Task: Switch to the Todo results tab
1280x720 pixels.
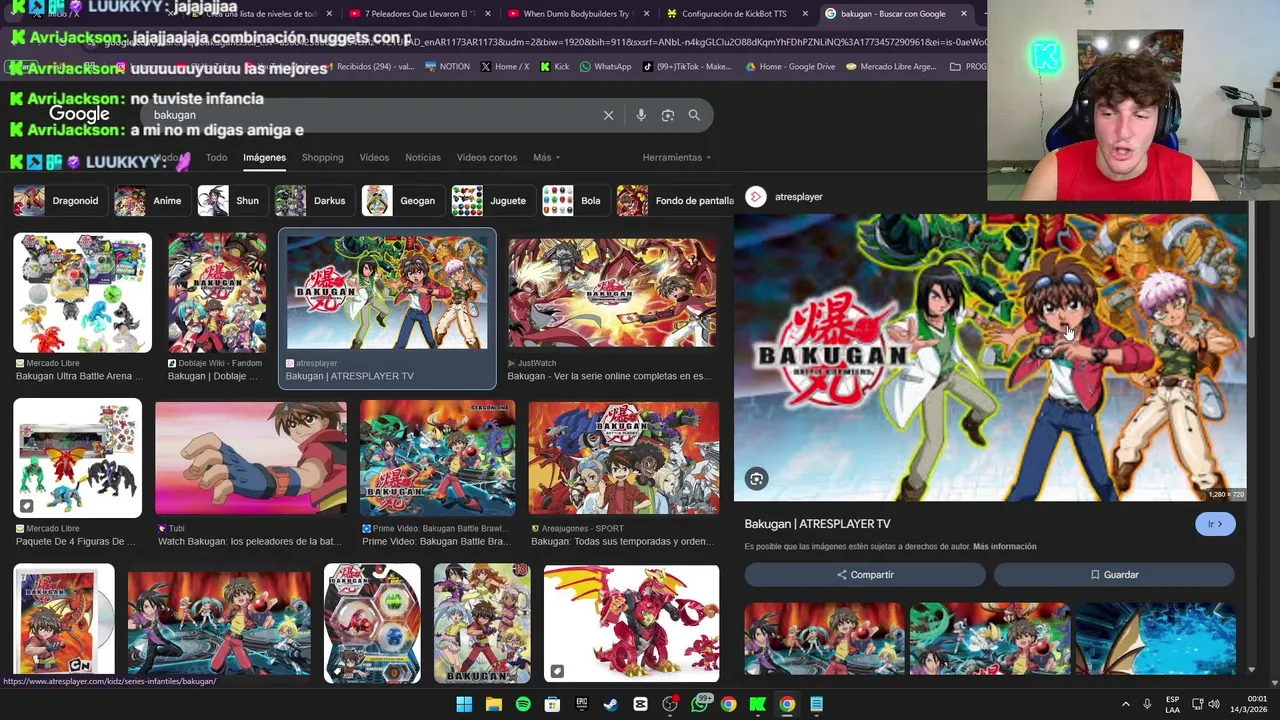Action: coord(216,158)
